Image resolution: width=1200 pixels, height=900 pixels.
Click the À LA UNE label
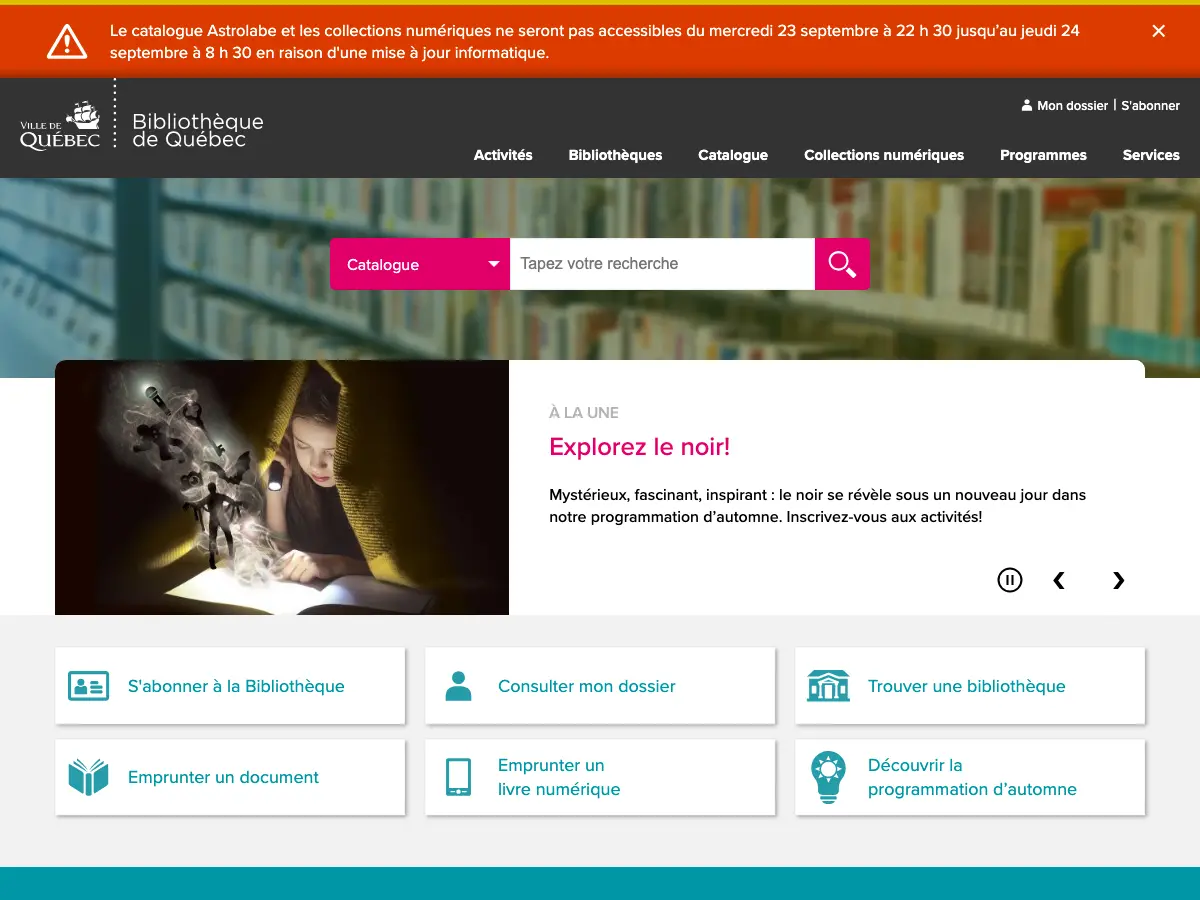584,412
